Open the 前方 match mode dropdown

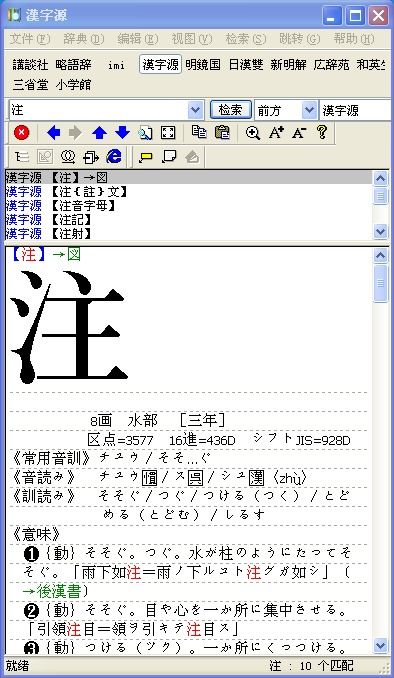[309, 111]
